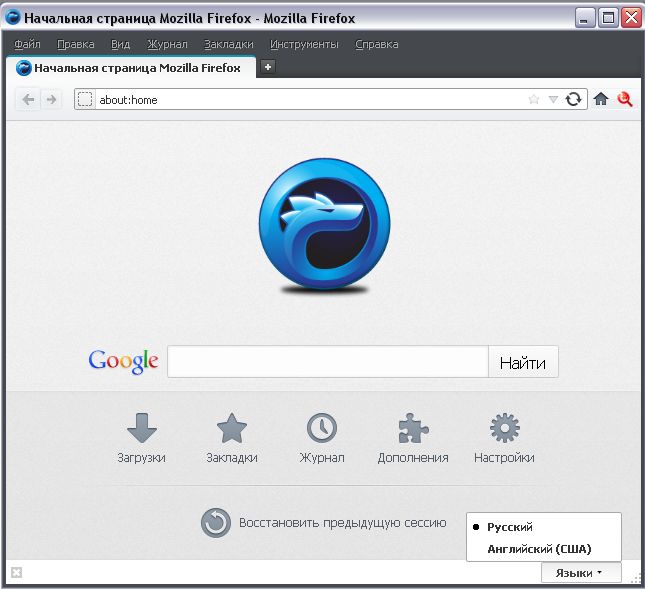Click the restore session circular arrow icon
Screen dimensions: 645x590
(x=216, y=523)
